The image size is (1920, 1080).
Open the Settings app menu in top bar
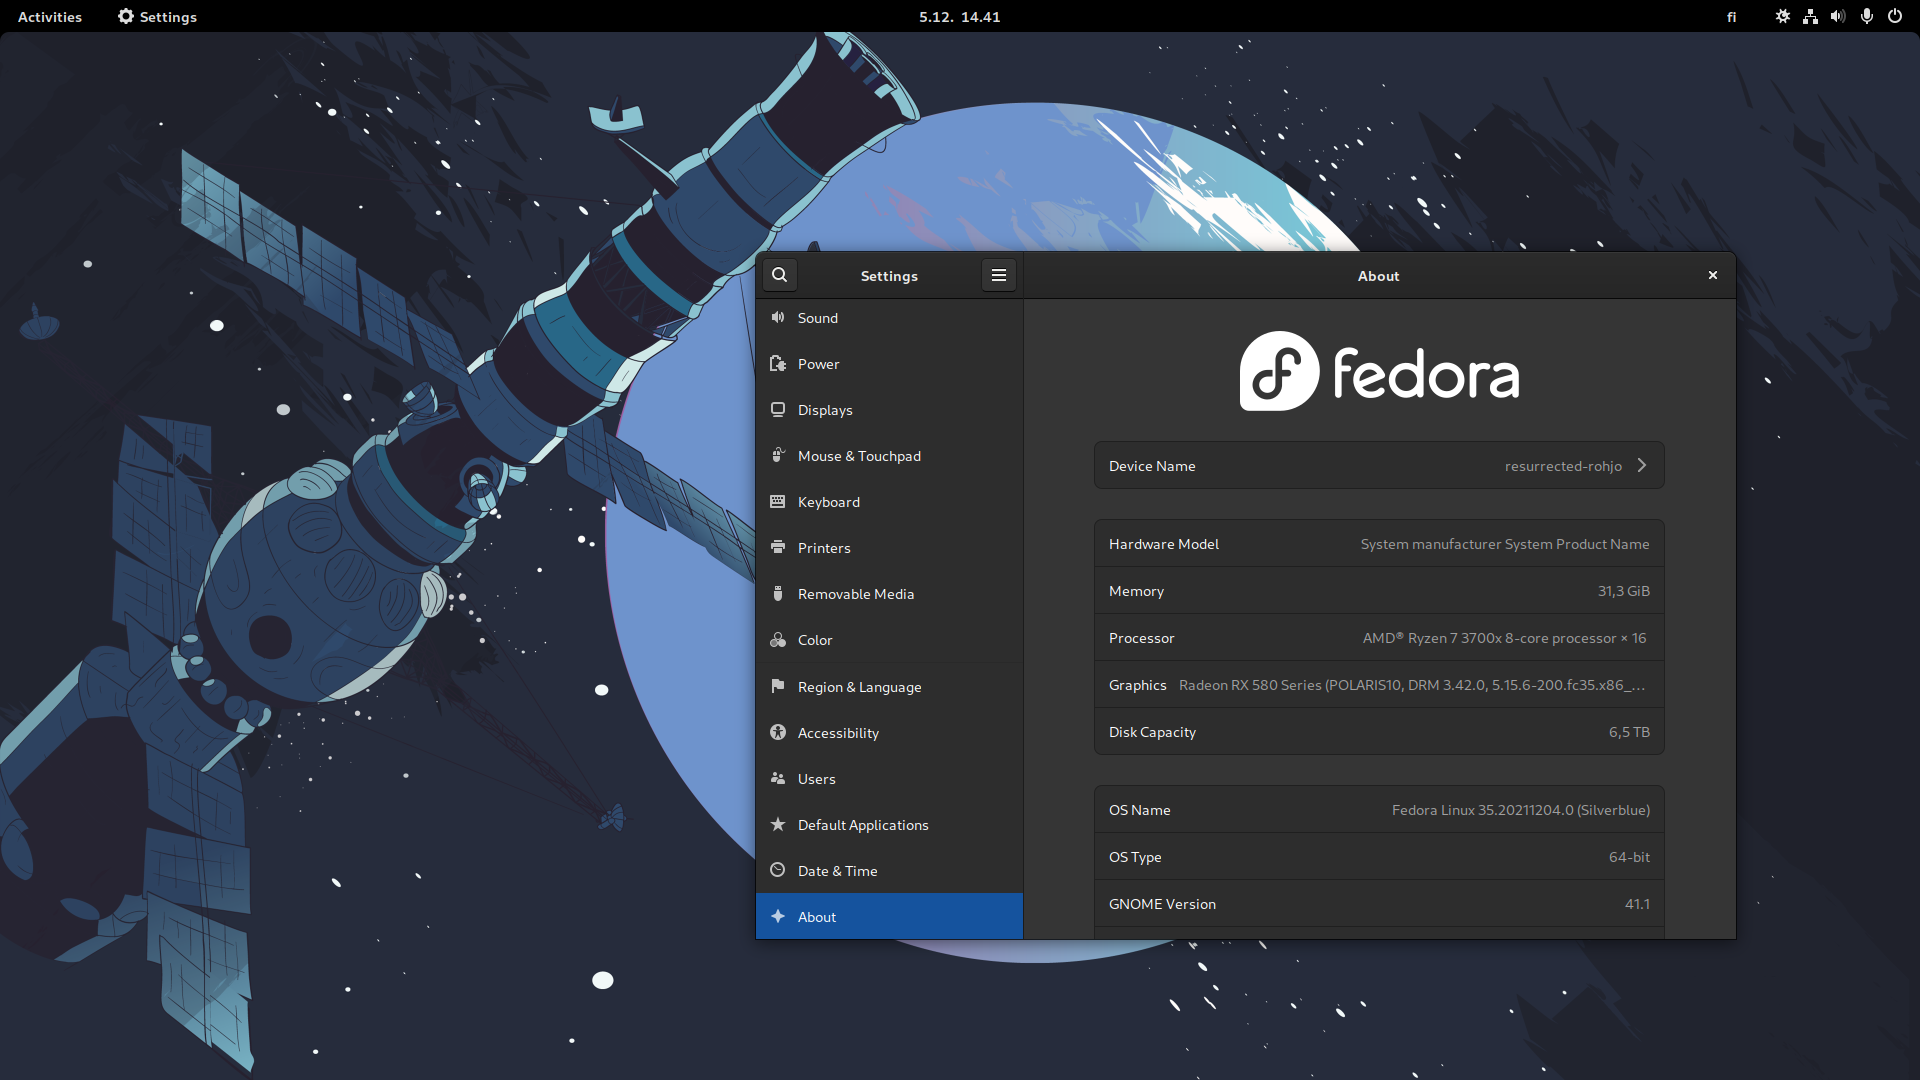pos(157,16)
